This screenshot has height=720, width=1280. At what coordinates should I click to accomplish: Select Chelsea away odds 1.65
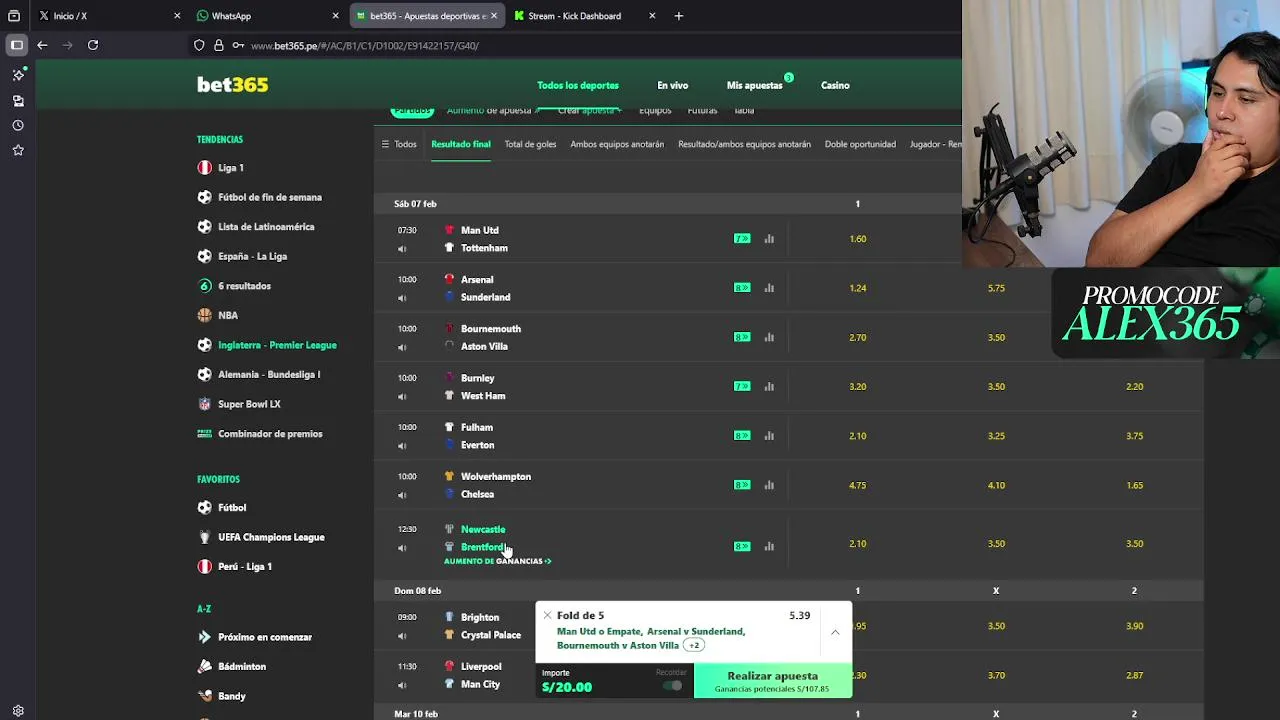1134,485
